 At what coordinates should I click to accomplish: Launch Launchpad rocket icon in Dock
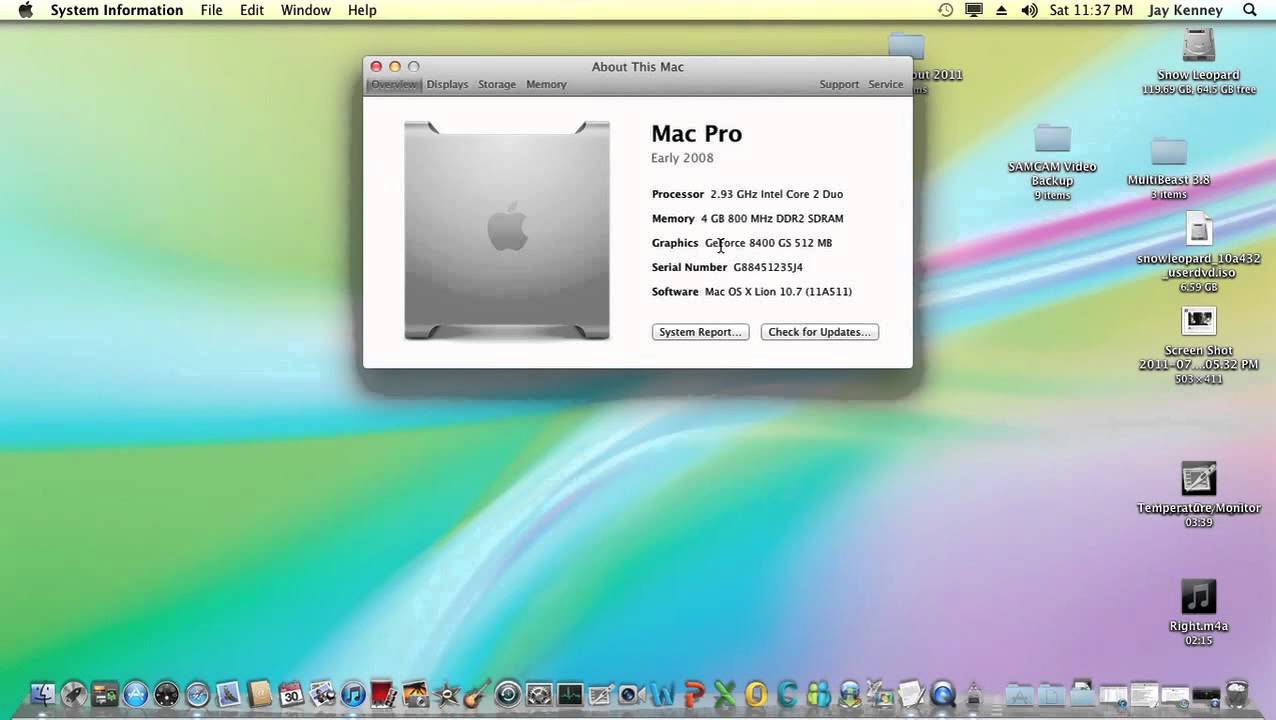(x=73, y=693)
